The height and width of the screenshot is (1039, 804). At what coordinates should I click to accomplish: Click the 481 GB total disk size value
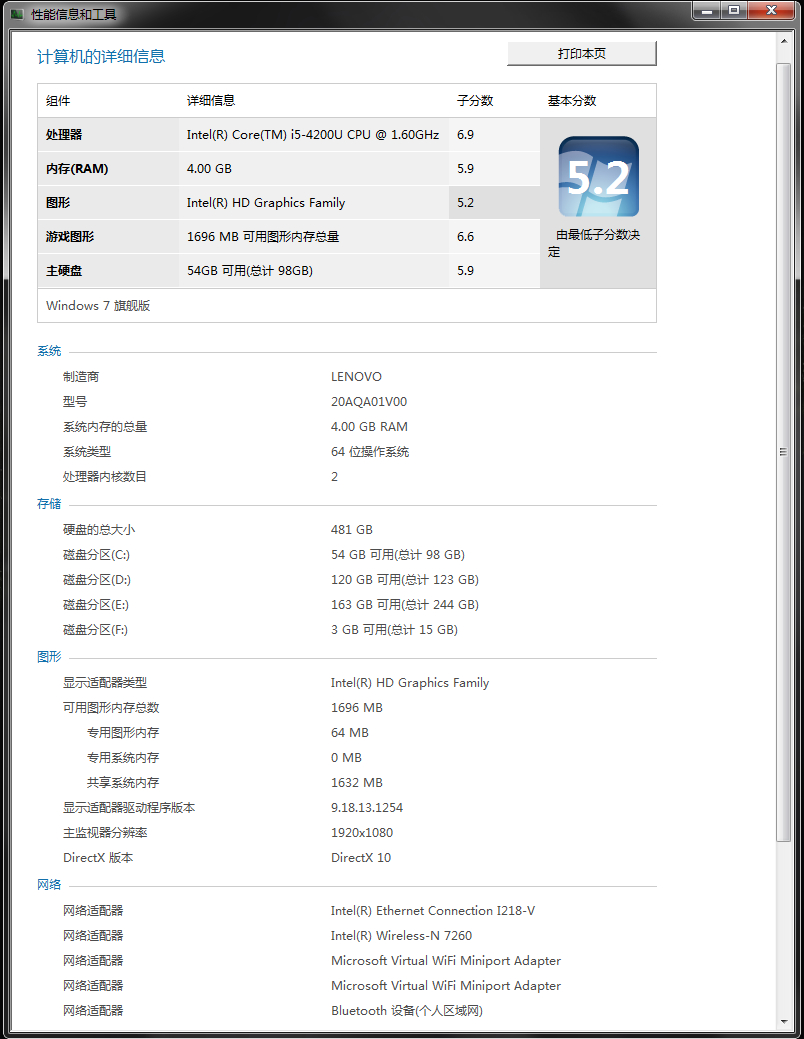[x=352, y=529]
